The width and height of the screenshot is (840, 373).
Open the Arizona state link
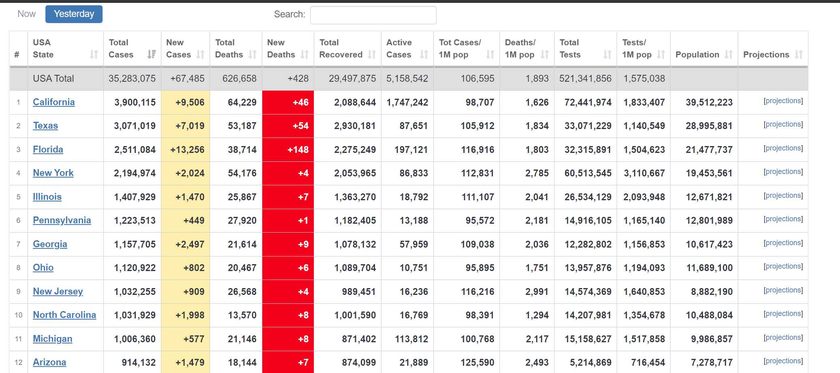coord(49,362)
